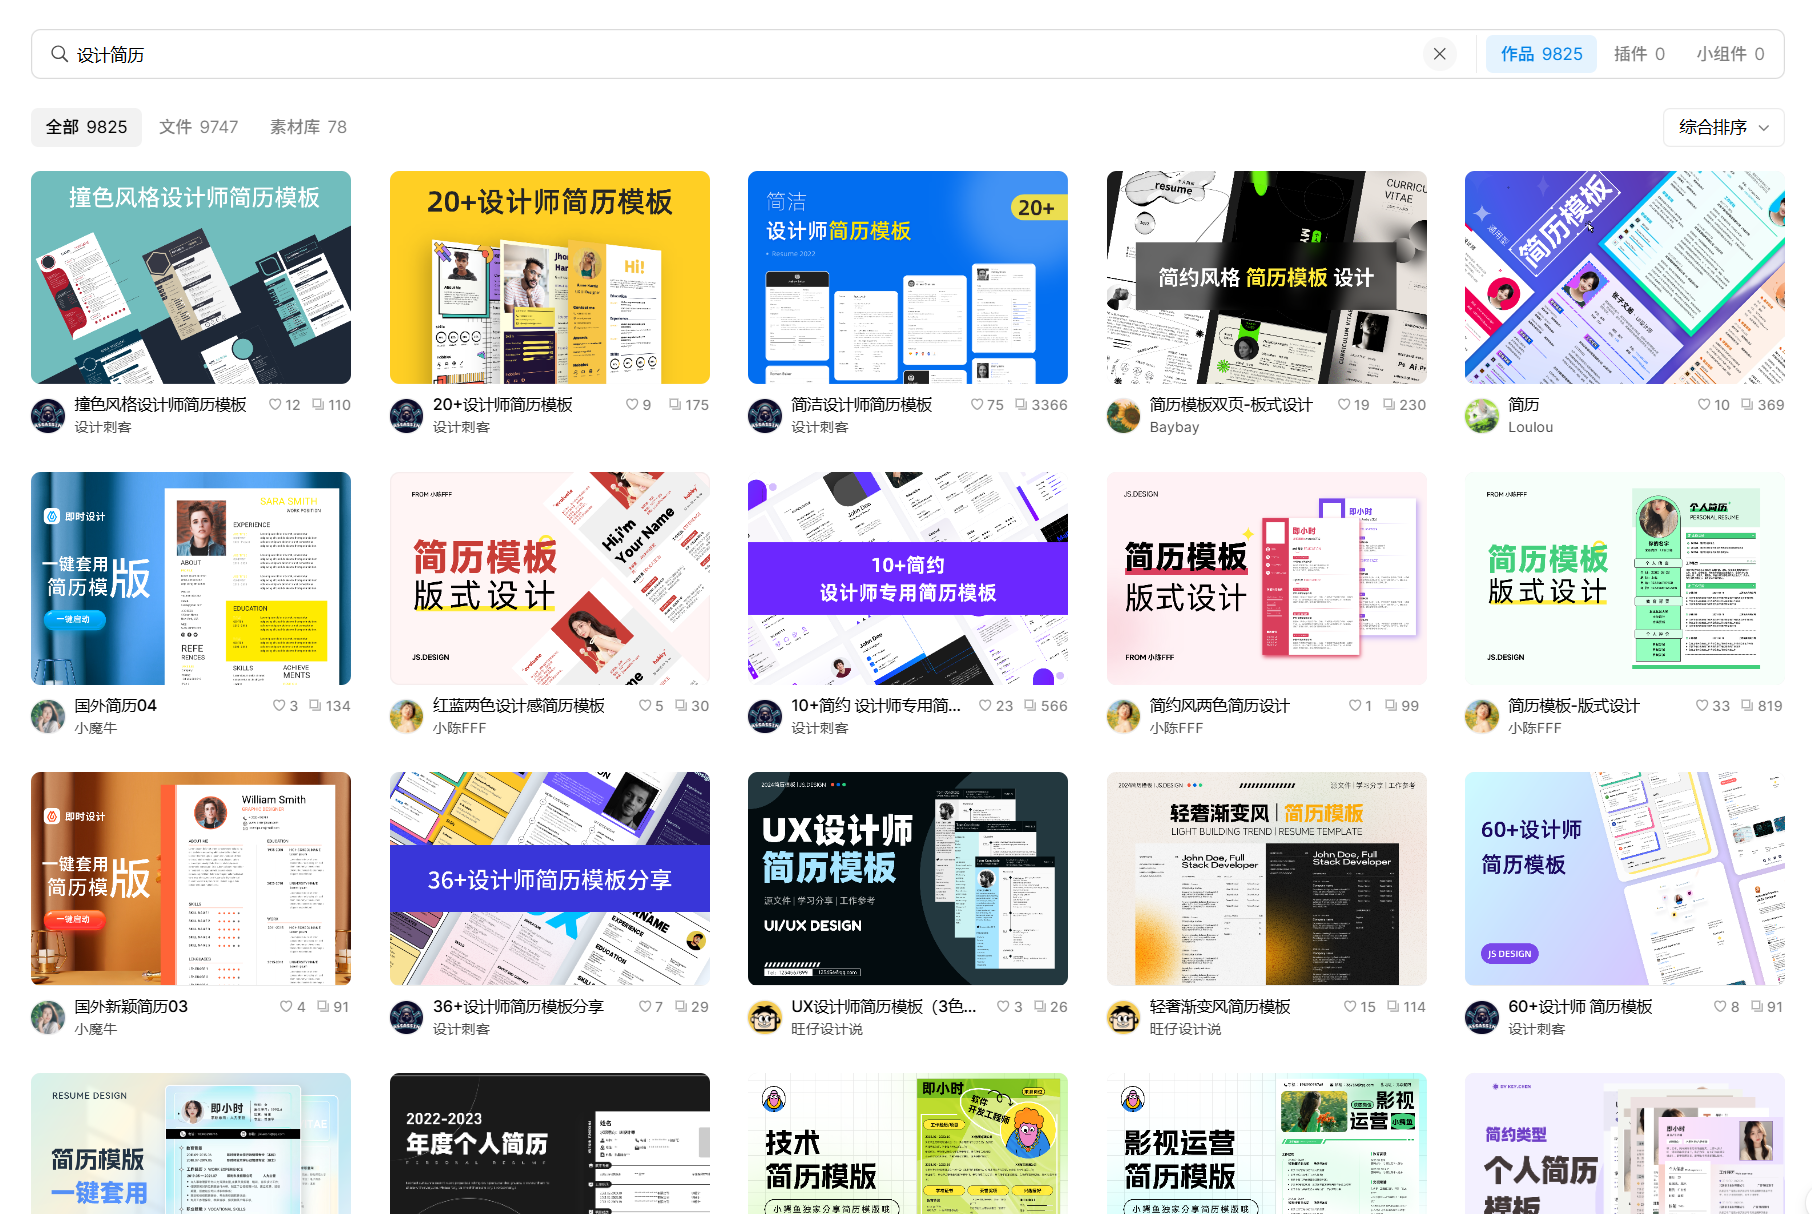Click copy icon showing 566
This screenshot has height=1214, width=1812.
tap(1030, 706)
